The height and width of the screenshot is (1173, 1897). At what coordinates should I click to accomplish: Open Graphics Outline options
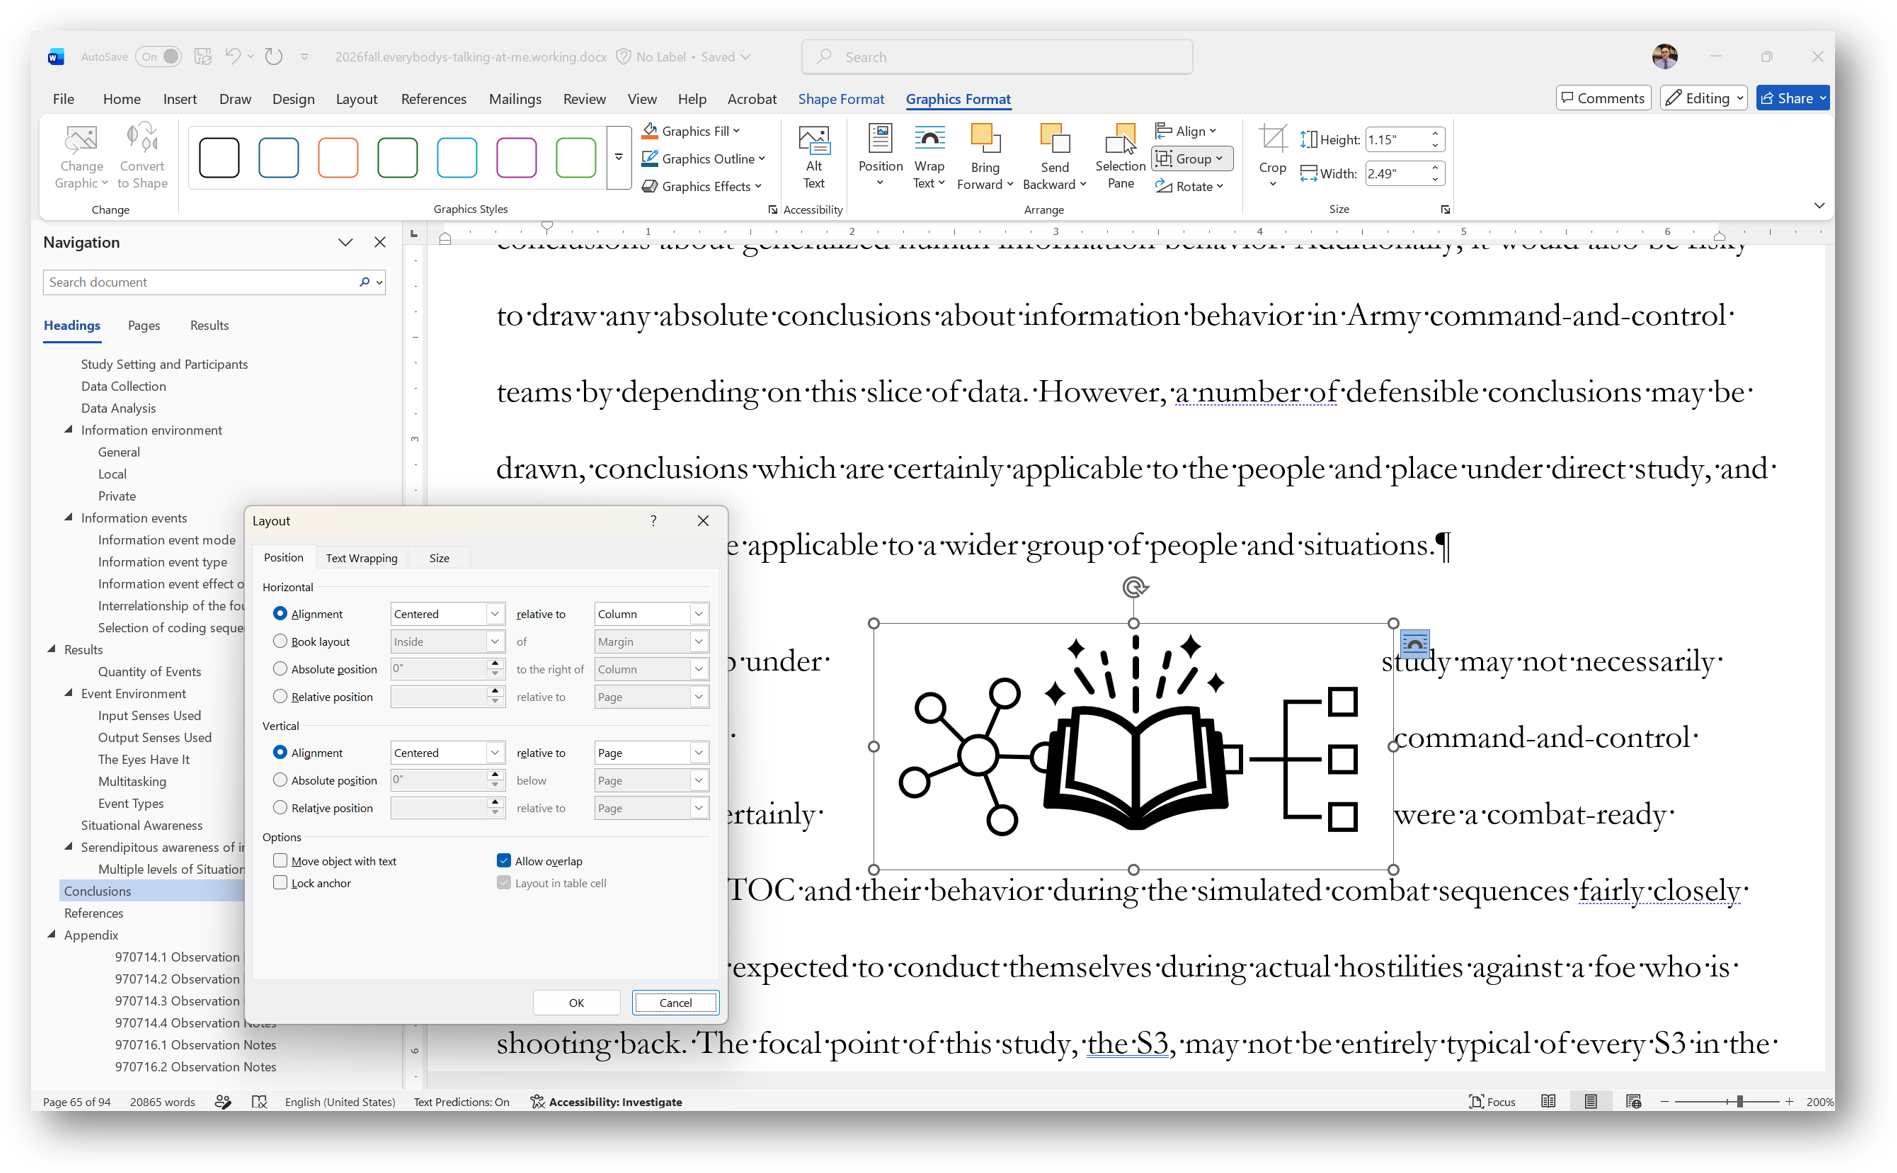[x=704, y=158]
